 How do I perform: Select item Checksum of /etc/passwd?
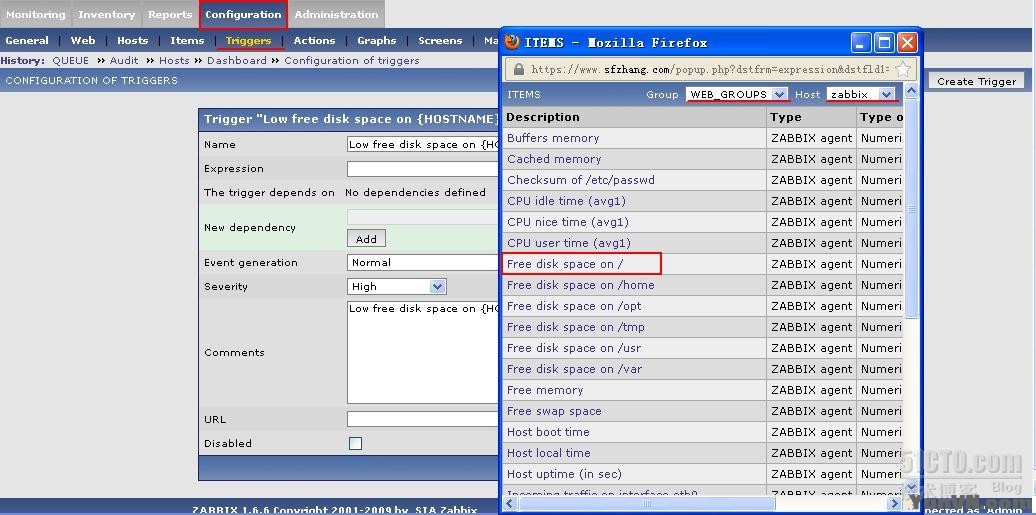click(x=581, y=180)
